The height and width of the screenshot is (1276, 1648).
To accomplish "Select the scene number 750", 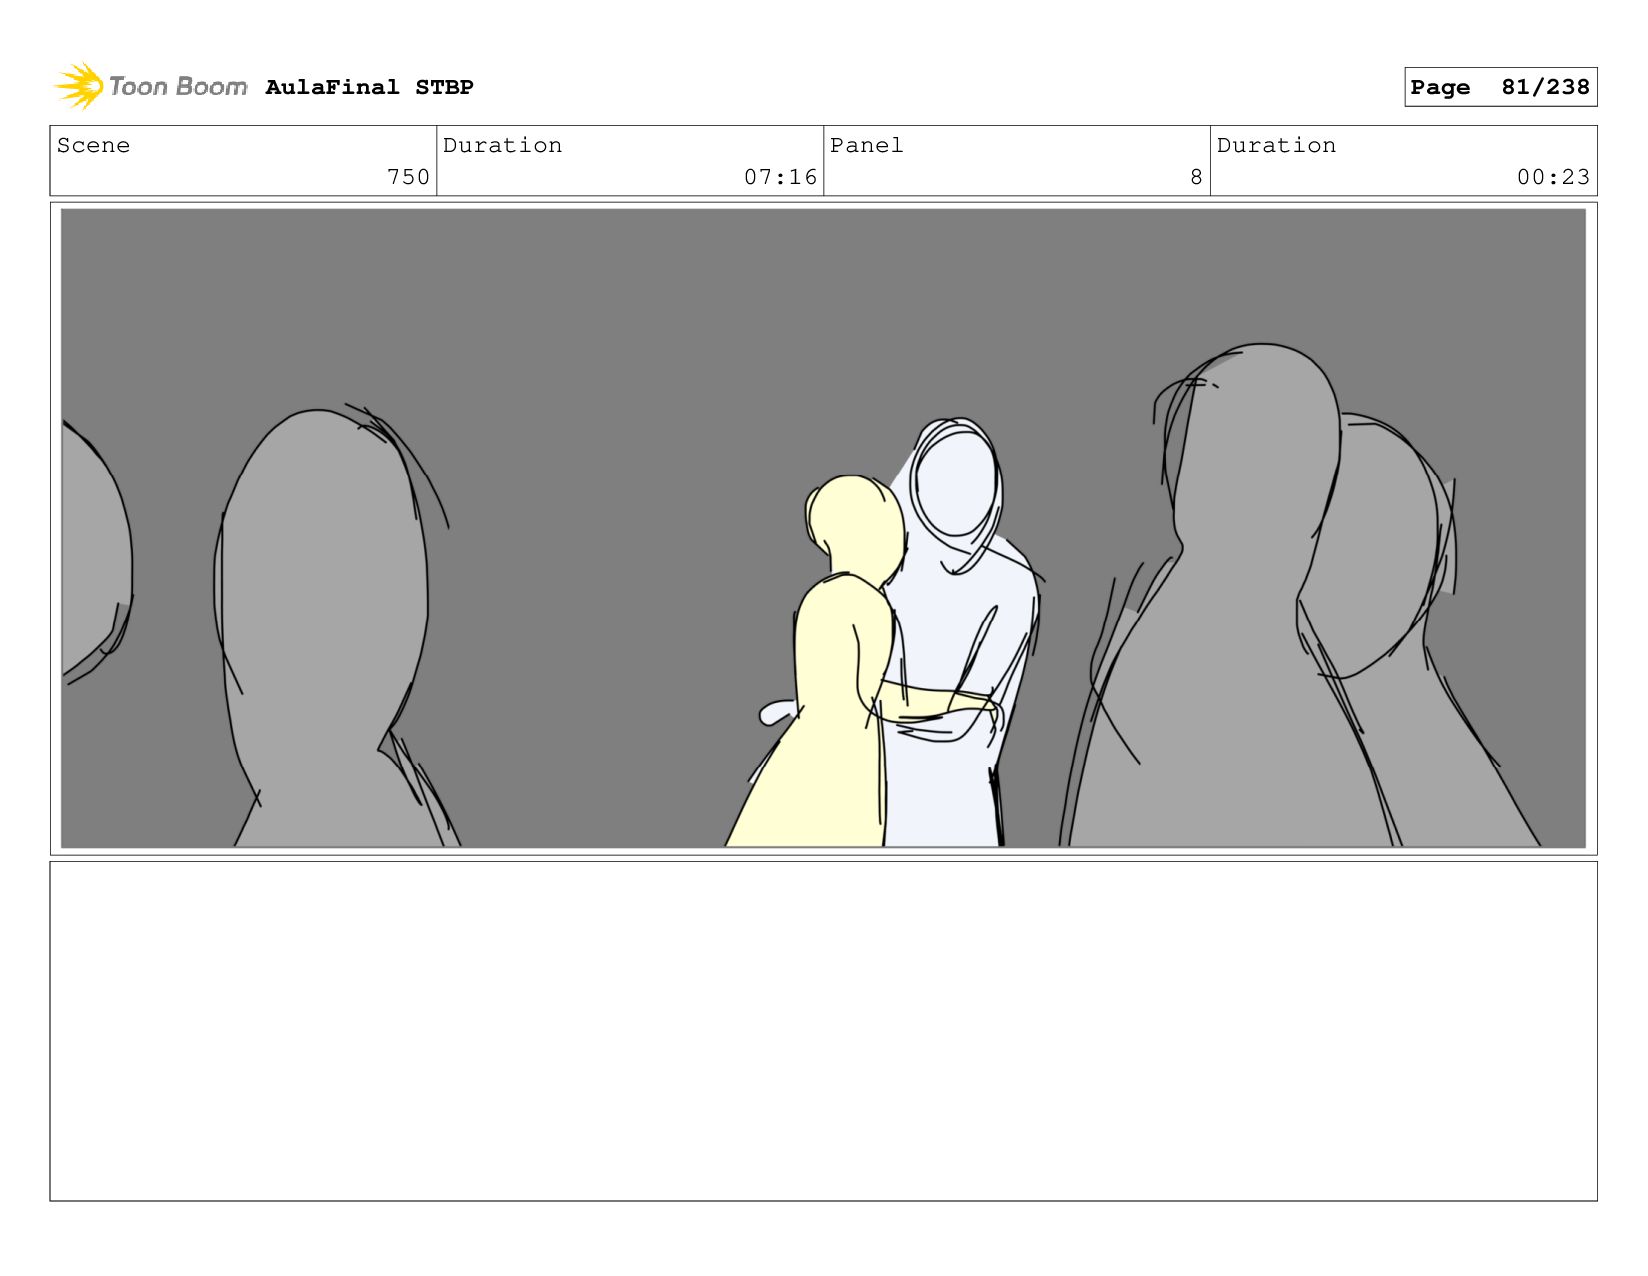I will pyautogui.click(x=408, y=177).
